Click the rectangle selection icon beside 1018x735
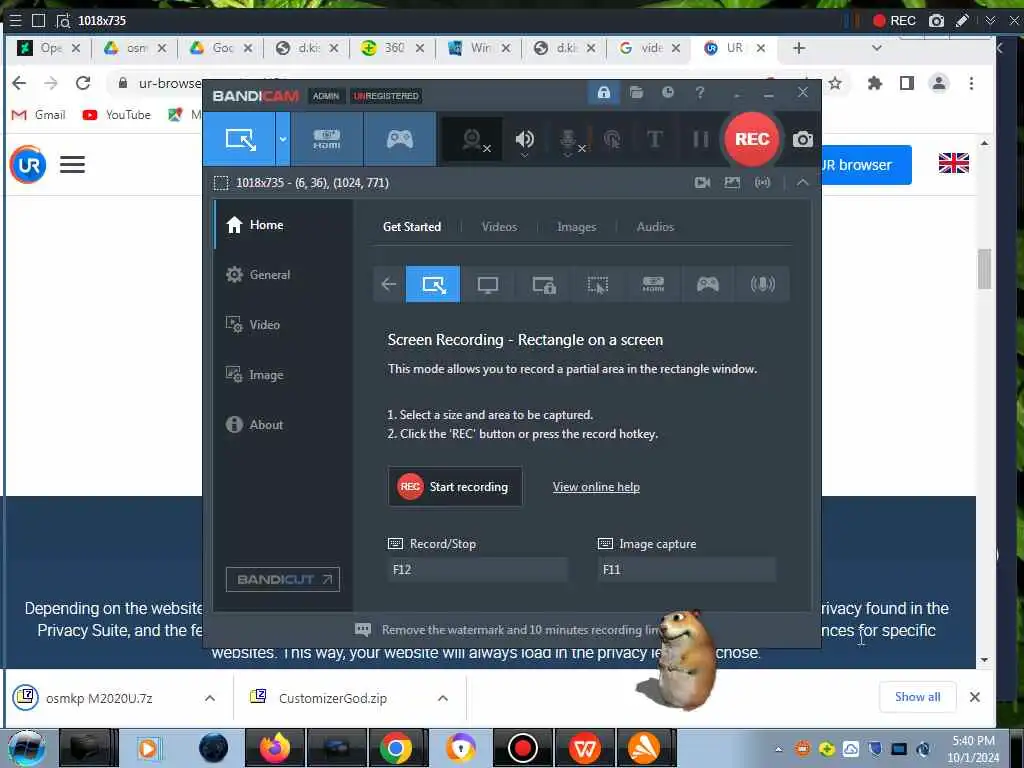This screenshot has height=768, width=1024. coord(221,183)
